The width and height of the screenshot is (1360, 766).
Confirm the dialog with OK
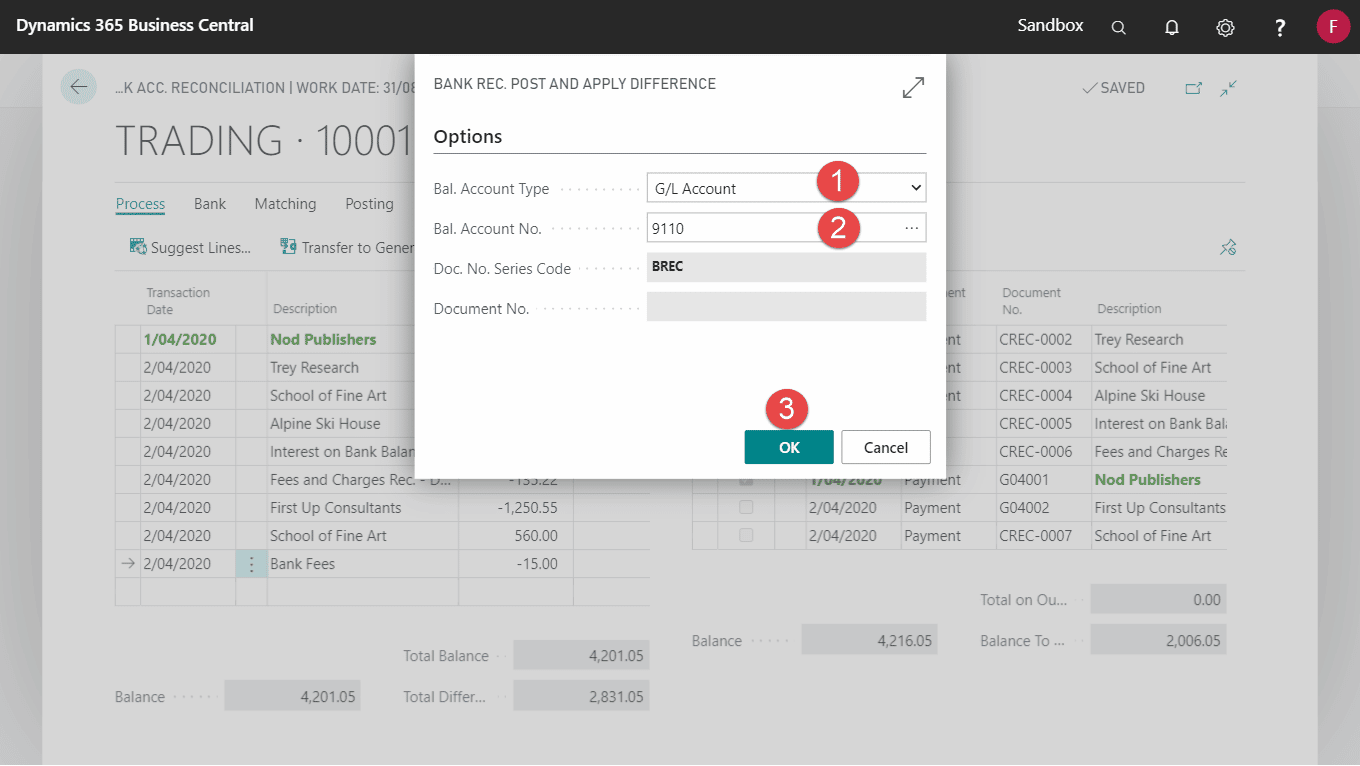[x=789, y=447]
